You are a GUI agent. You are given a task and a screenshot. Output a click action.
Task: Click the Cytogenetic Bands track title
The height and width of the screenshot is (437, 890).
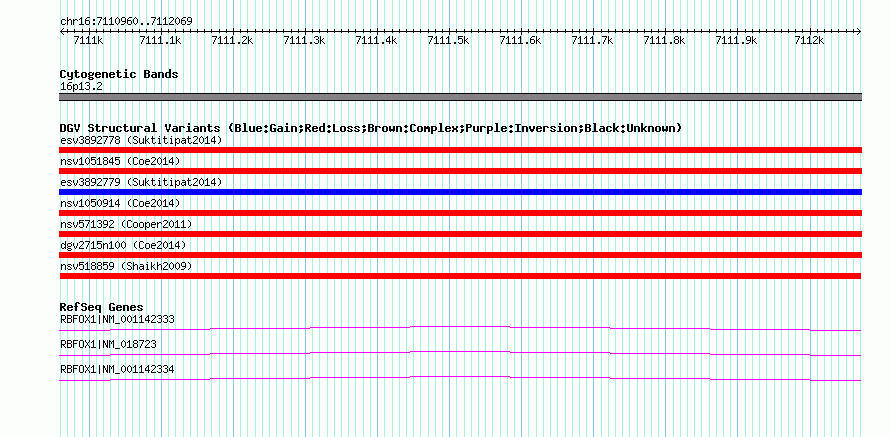(x=119, y=74)
